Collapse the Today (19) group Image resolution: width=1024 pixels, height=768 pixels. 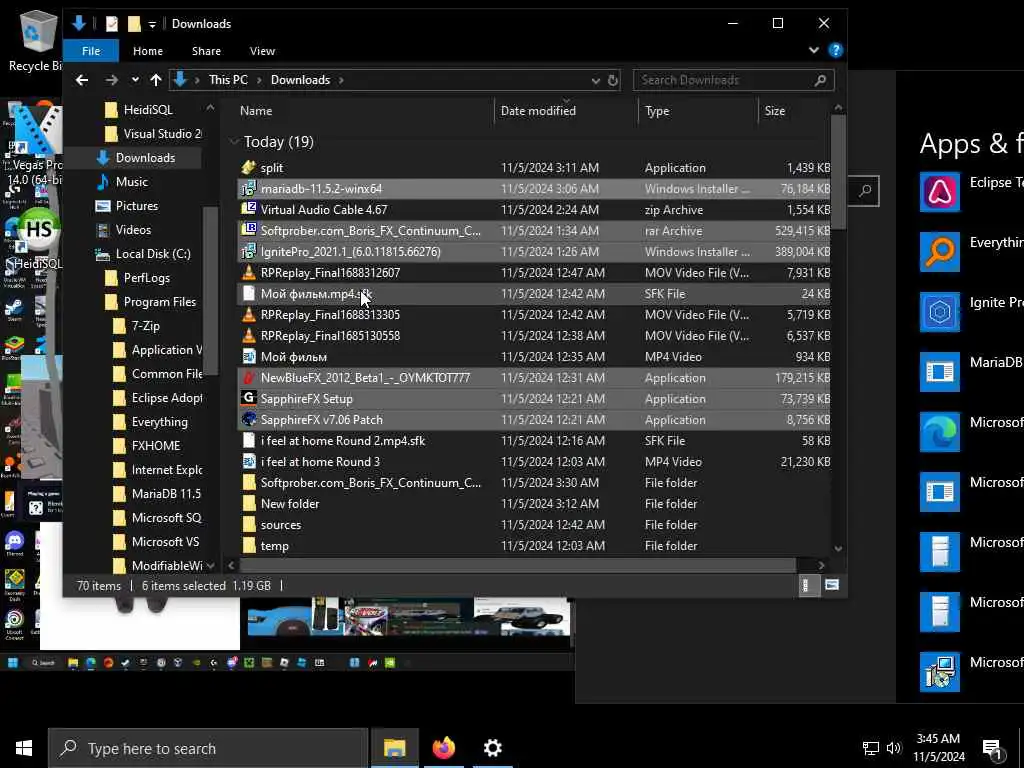pyautogui.click(x=234, y=141)
